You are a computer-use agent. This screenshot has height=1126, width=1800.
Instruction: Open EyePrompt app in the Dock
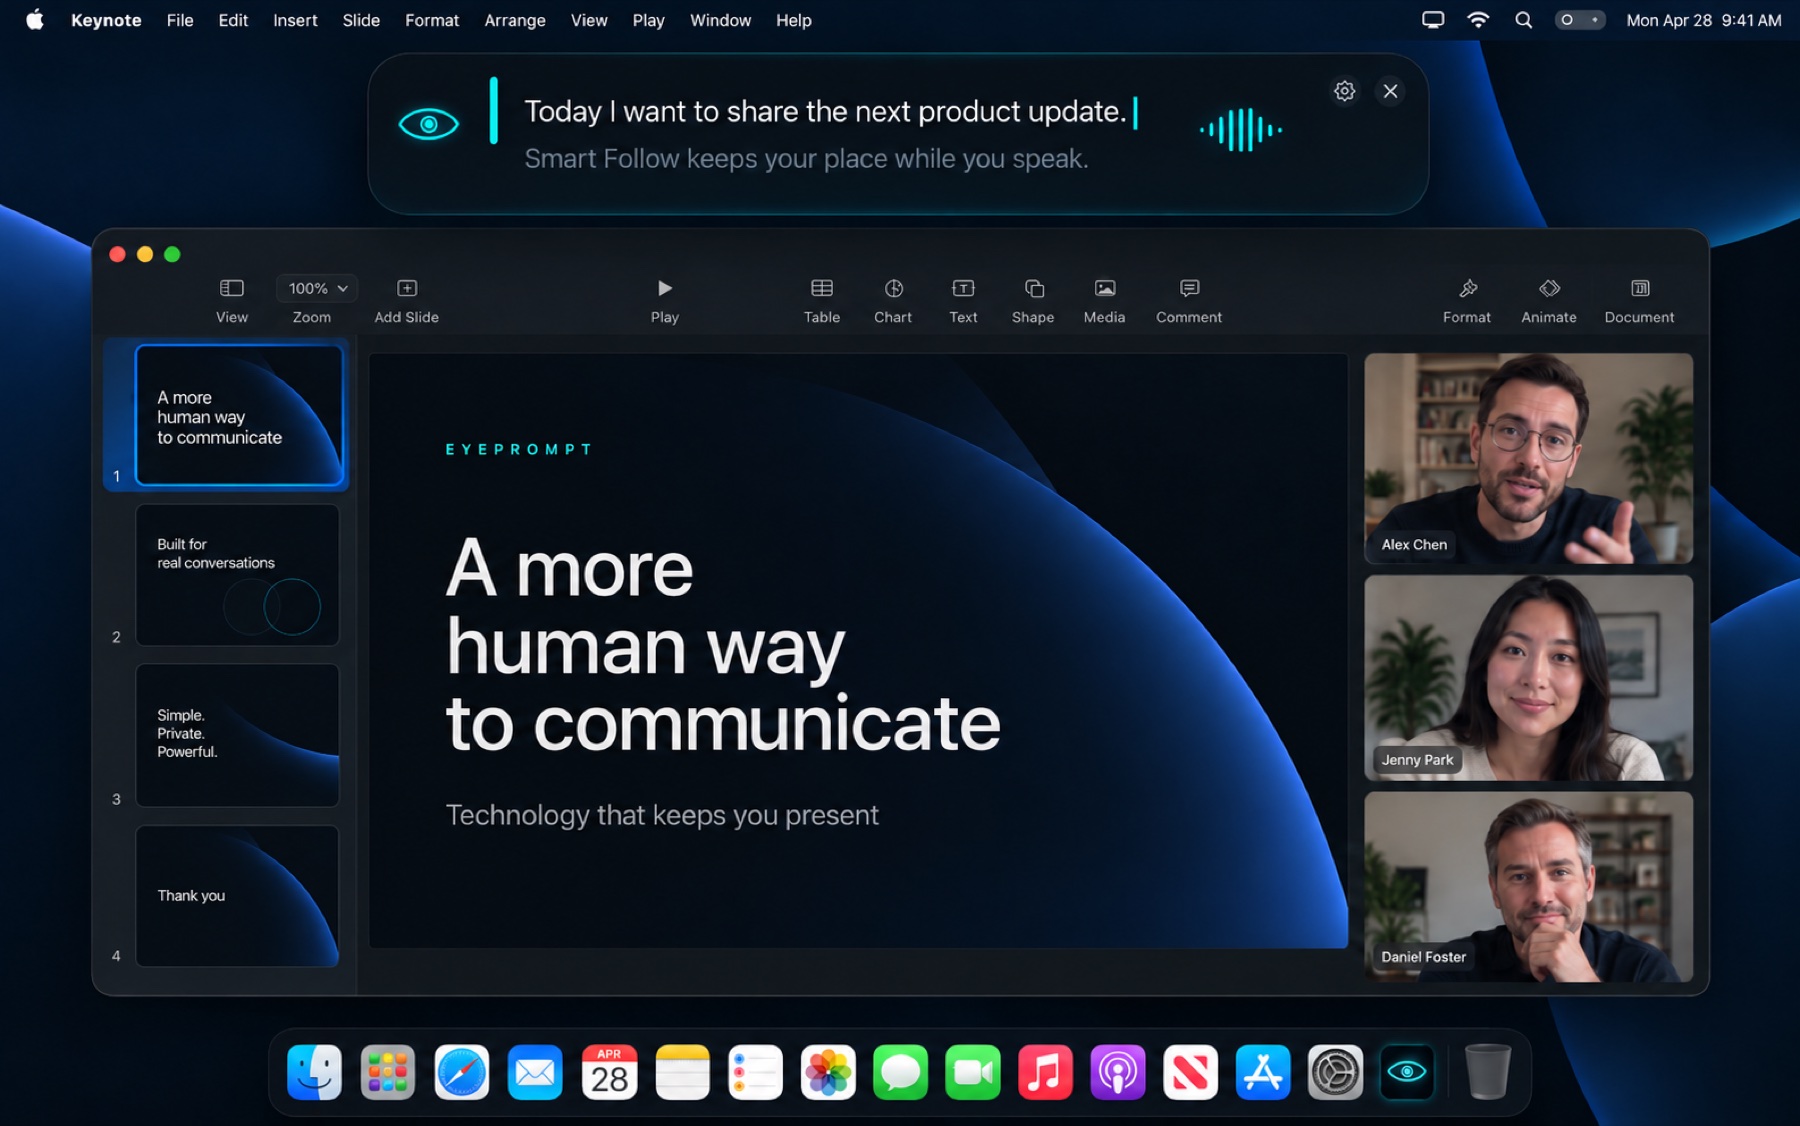1407,1072
